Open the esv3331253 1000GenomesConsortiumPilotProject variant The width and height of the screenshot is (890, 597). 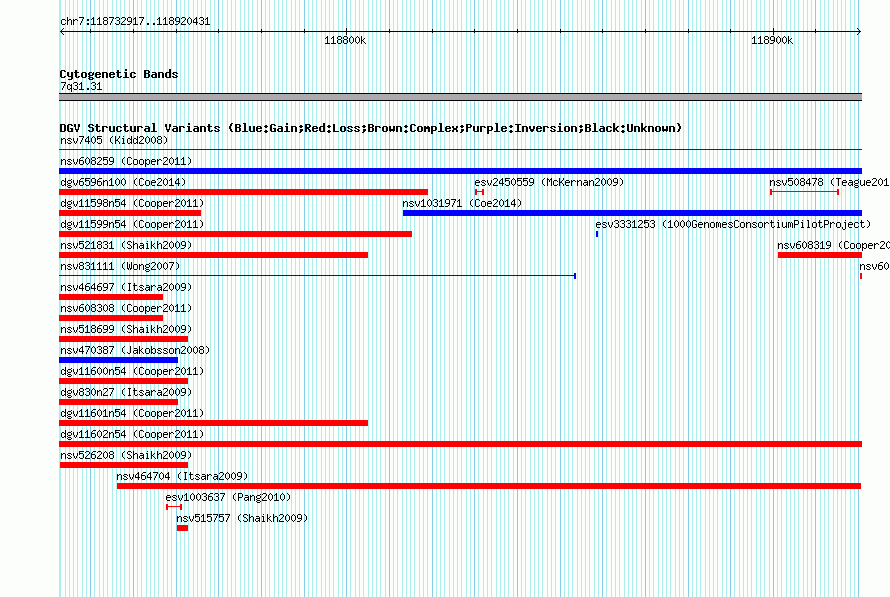733,224
